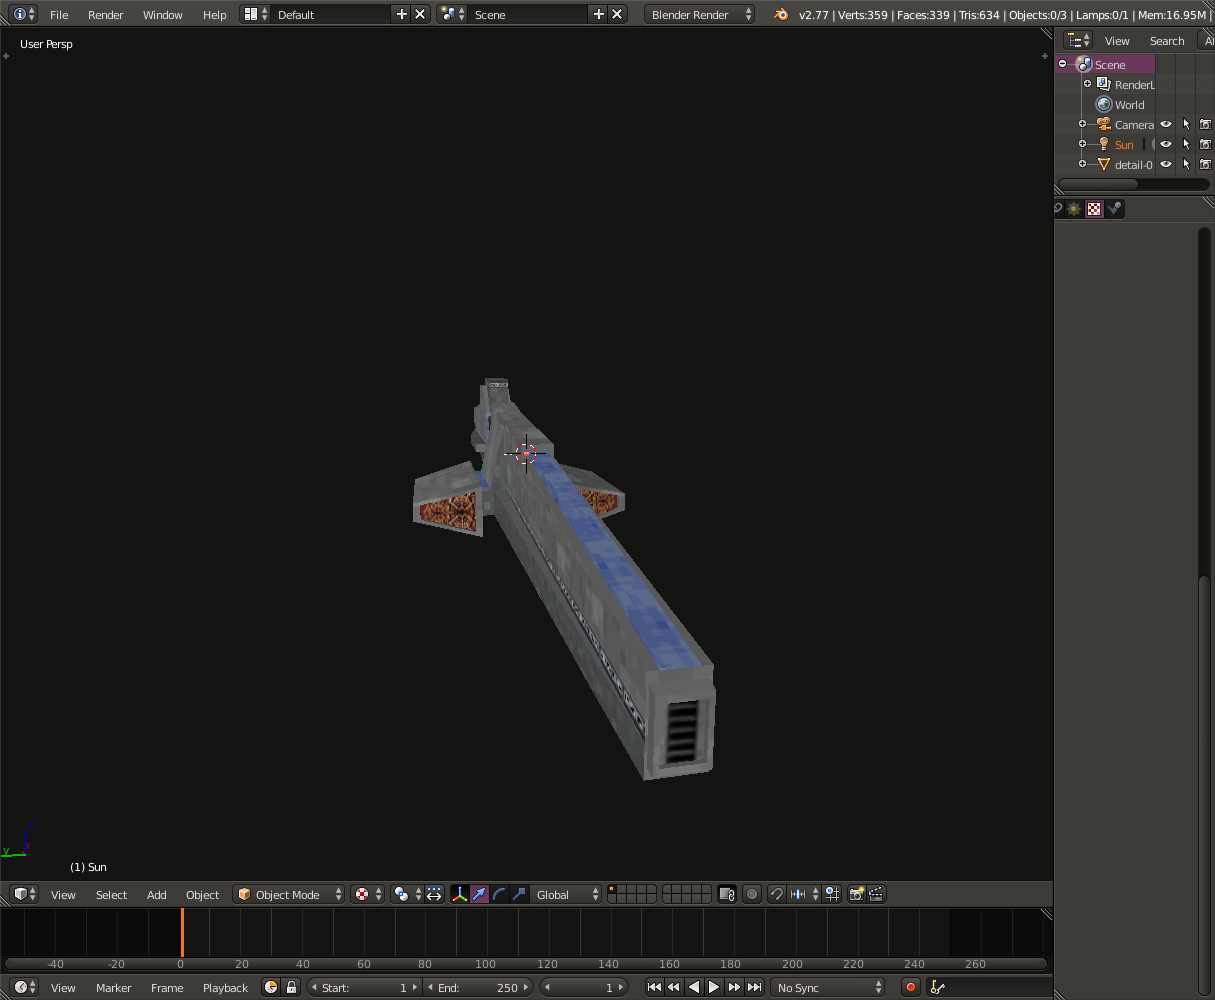Click the Search button in the outliner
1215x1000 pixels.
(1166, 41)
